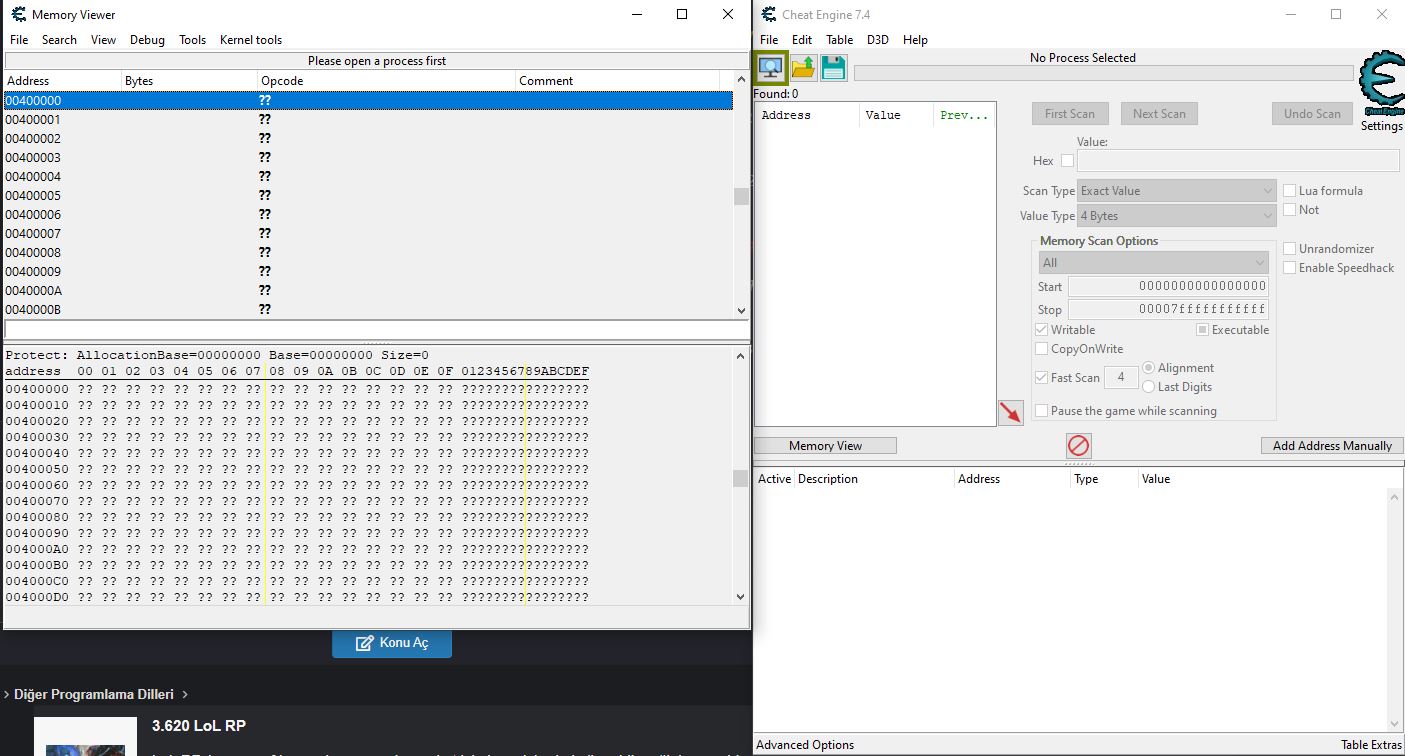
Task: Toggle the Executable checkbox
Action: 1203,330
